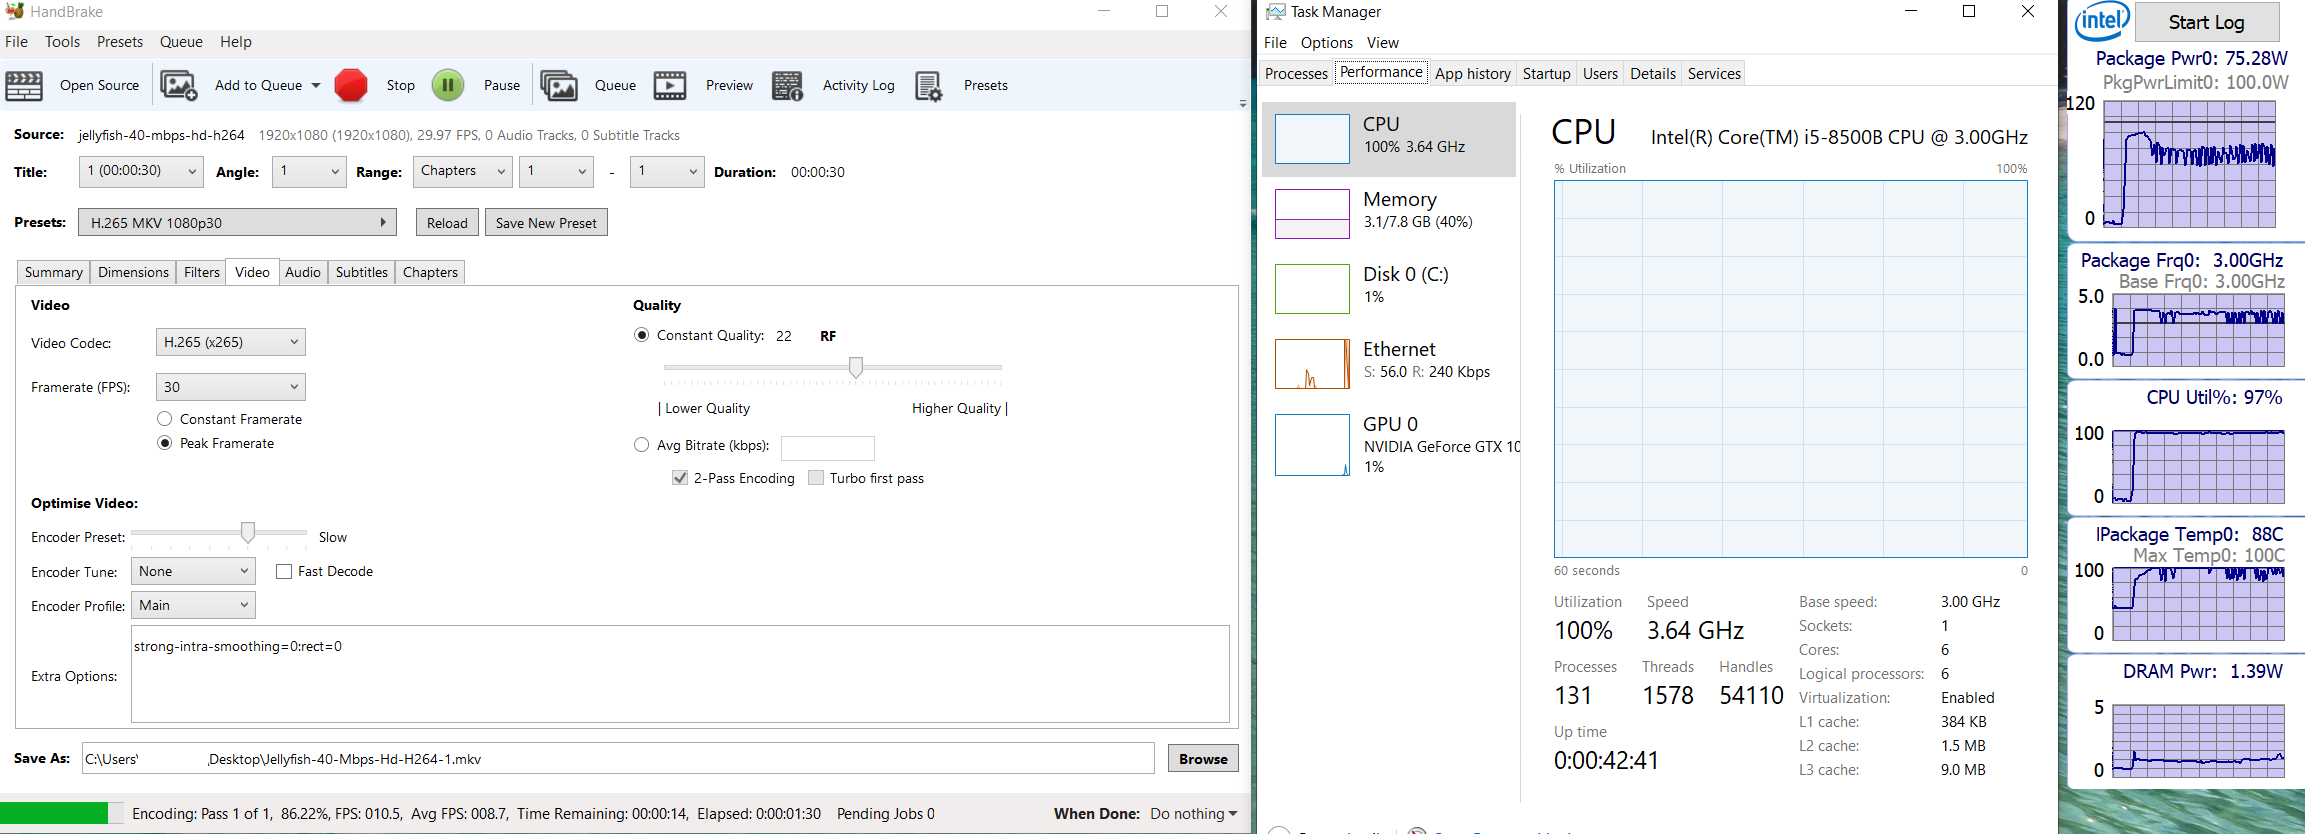The width and height of the screenshot is (2305, 834).
Task: Click the Presets gear document icon
Action: [x=929, y=86]
